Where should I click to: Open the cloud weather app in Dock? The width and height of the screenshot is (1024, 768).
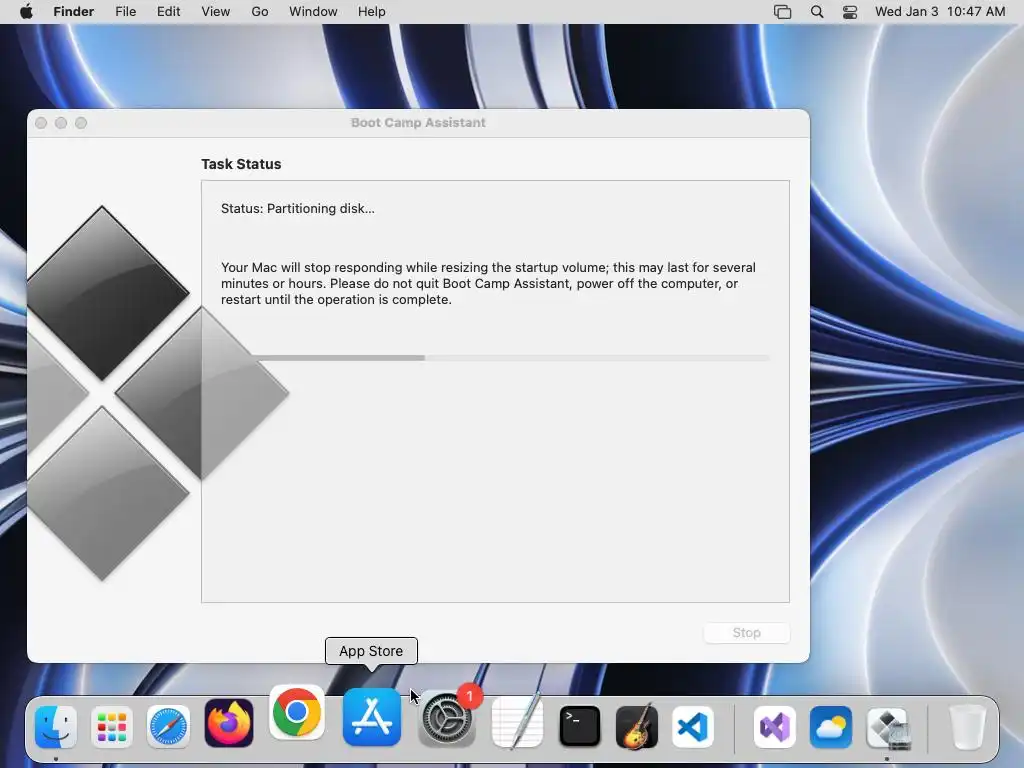click(x=831, y=726)
